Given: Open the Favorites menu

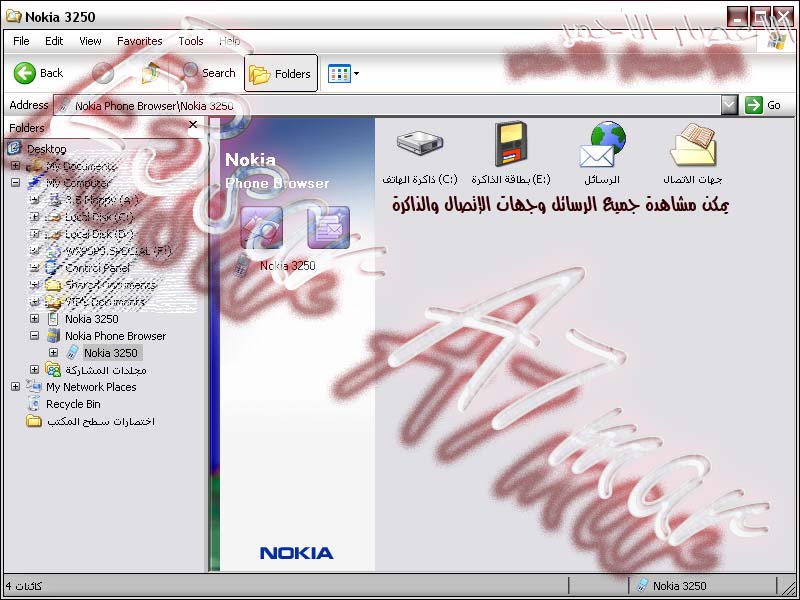Looking at the screenshot, I should pyautogui.click(x=140, y=41).
